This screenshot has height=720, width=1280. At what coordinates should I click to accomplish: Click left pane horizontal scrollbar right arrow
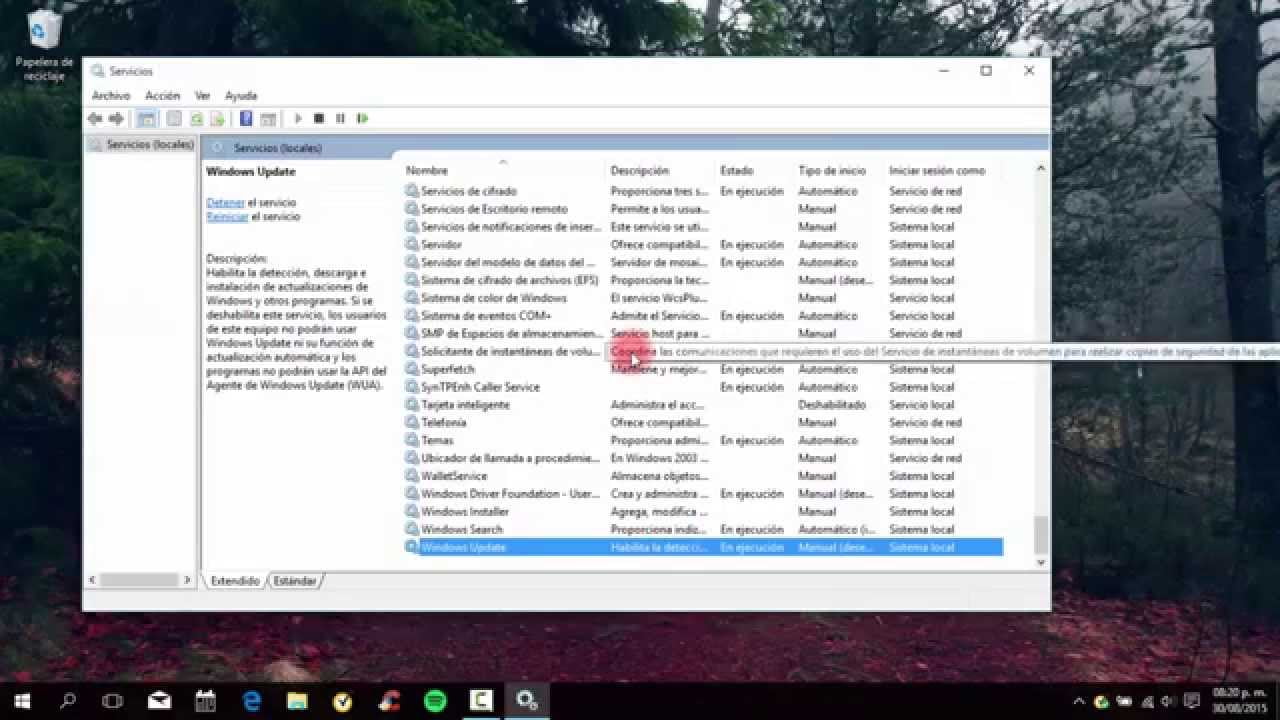(186, 580)
